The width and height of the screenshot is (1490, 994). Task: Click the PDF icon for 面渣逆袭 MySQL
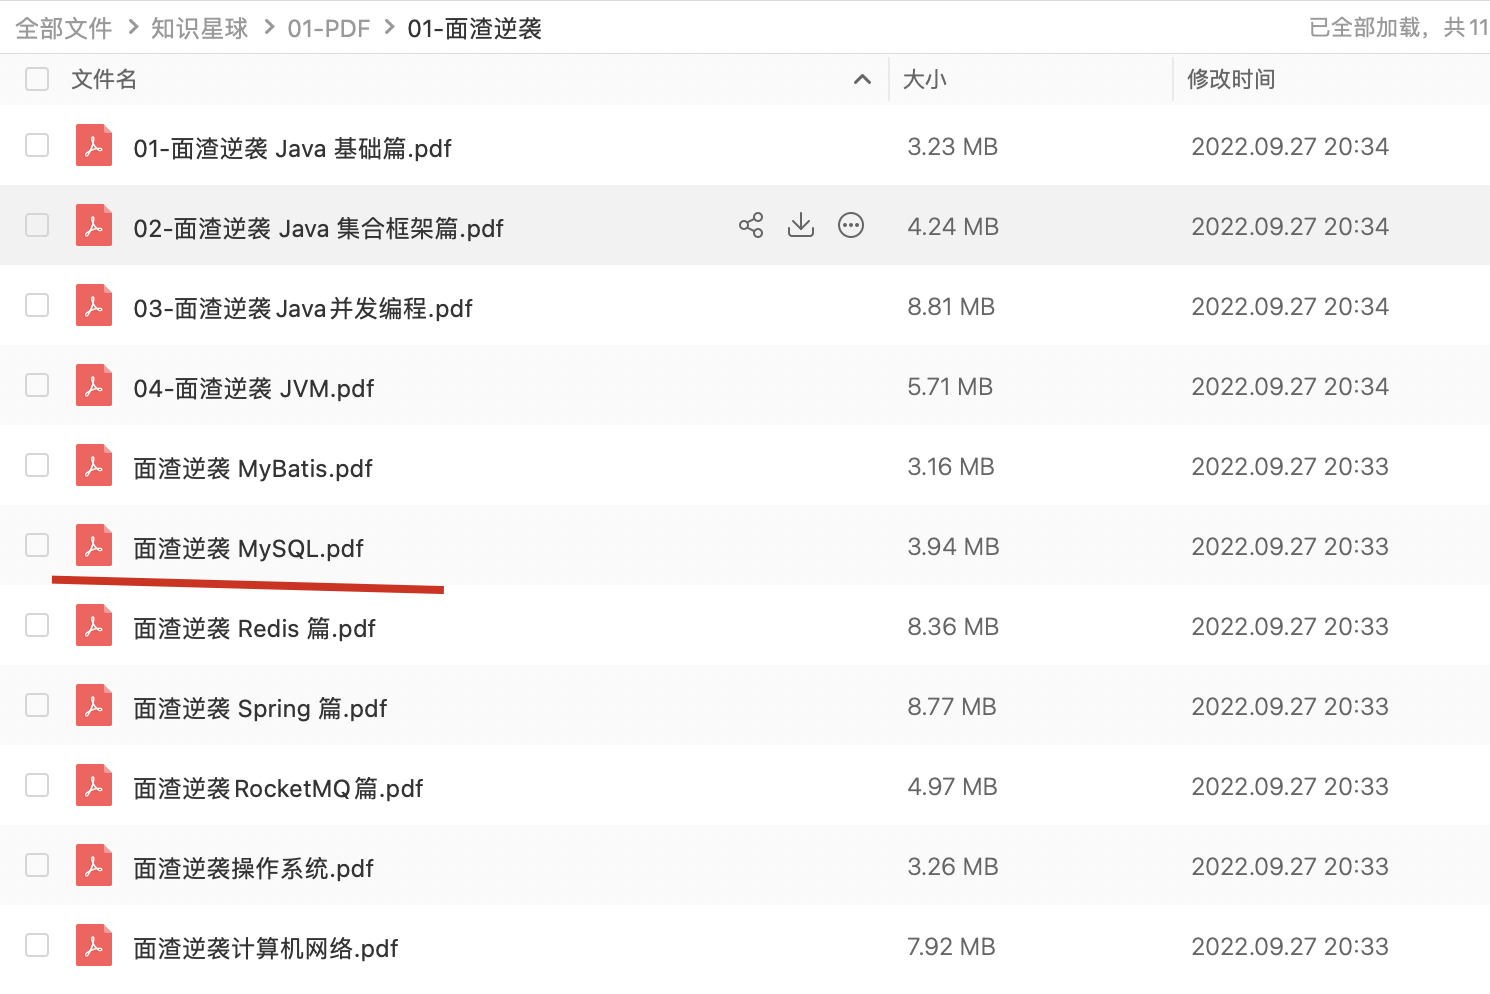tap(93, 545)
